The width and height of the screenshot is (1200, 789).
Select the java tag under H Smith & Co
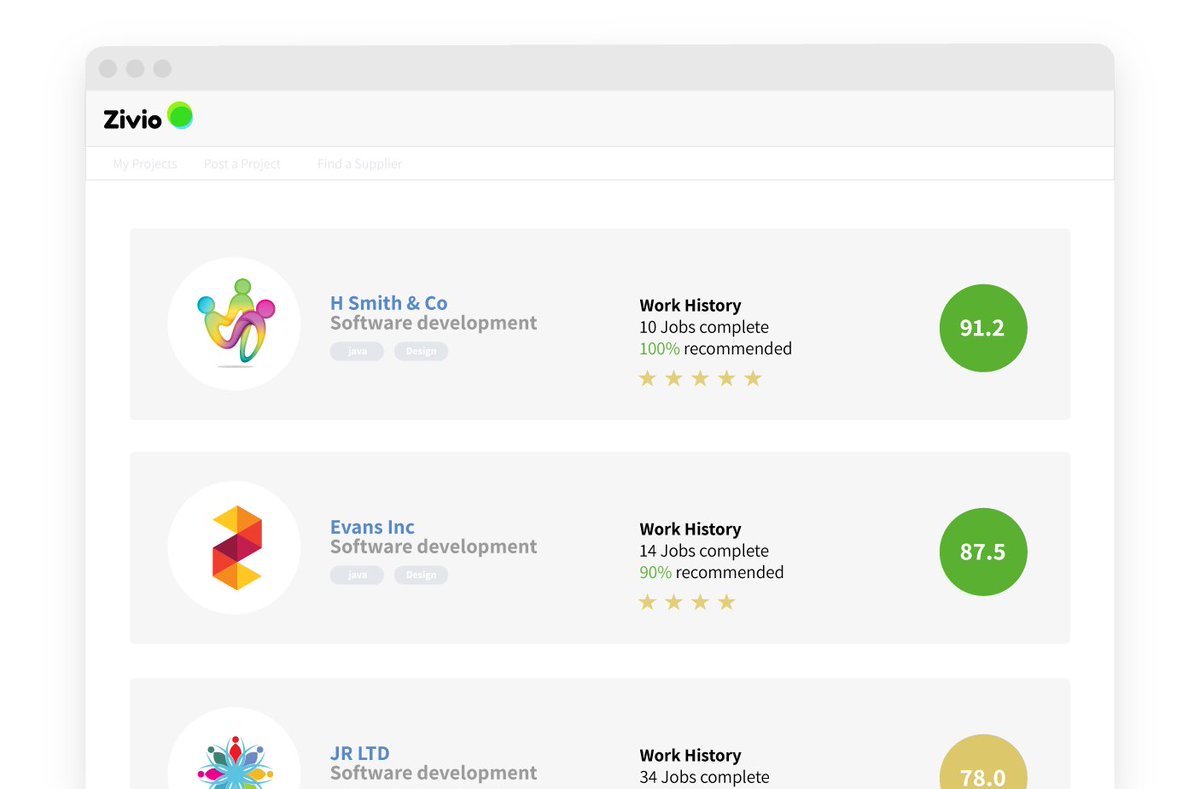pos(357,352)
